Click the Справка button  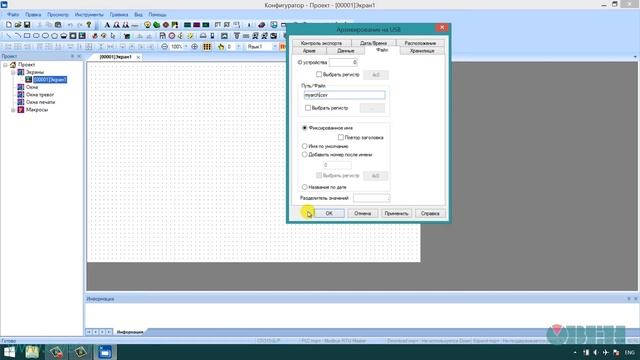pos(430,213)
